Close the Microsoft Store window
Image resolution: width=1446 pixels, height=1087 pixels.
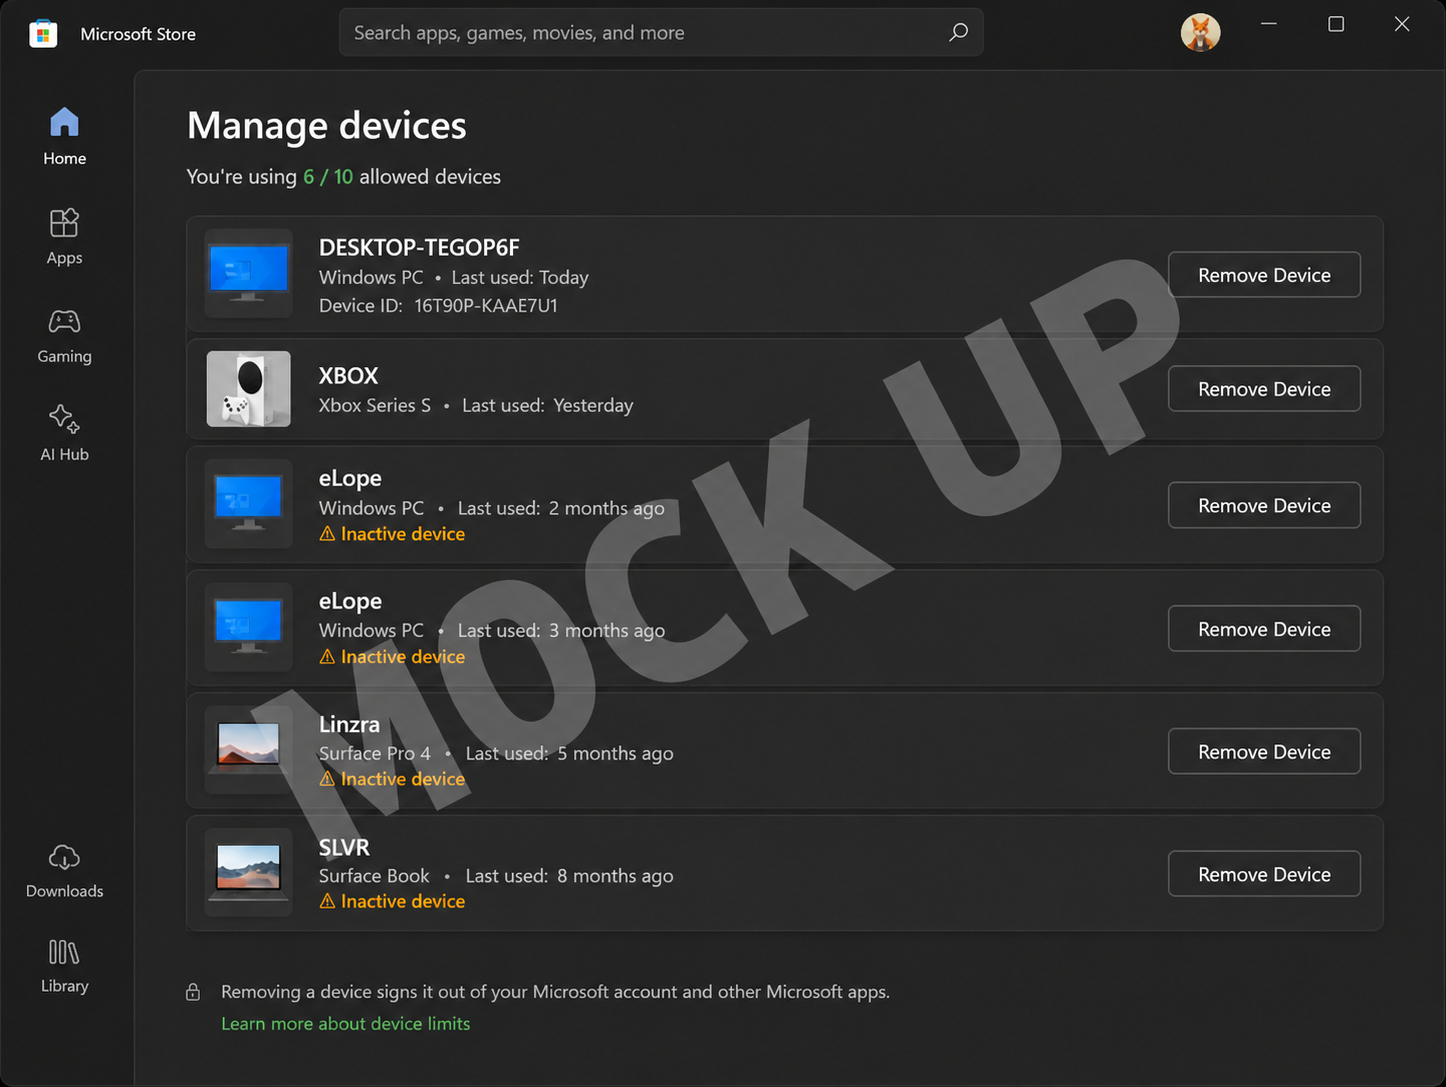(x=1402, y=24)
